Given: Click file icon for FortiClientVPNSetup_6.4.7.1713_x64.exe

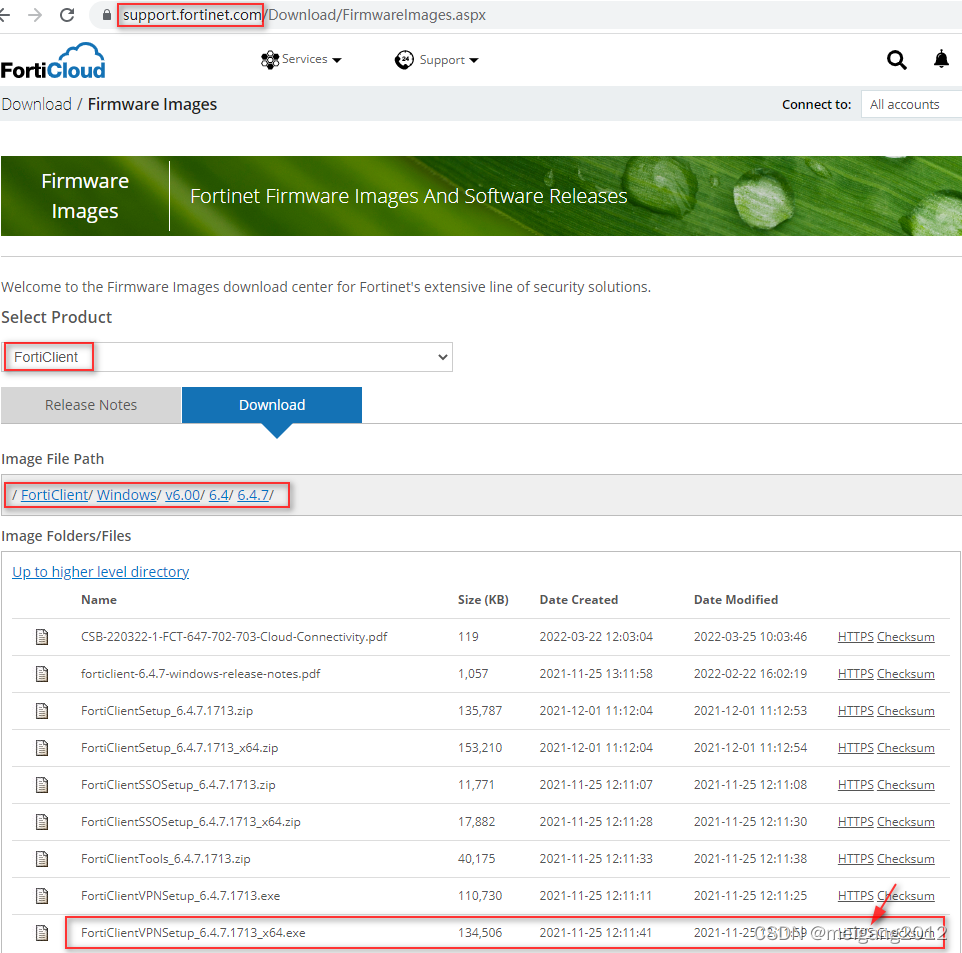Looking at the screenshot, I should click(42, 933).
